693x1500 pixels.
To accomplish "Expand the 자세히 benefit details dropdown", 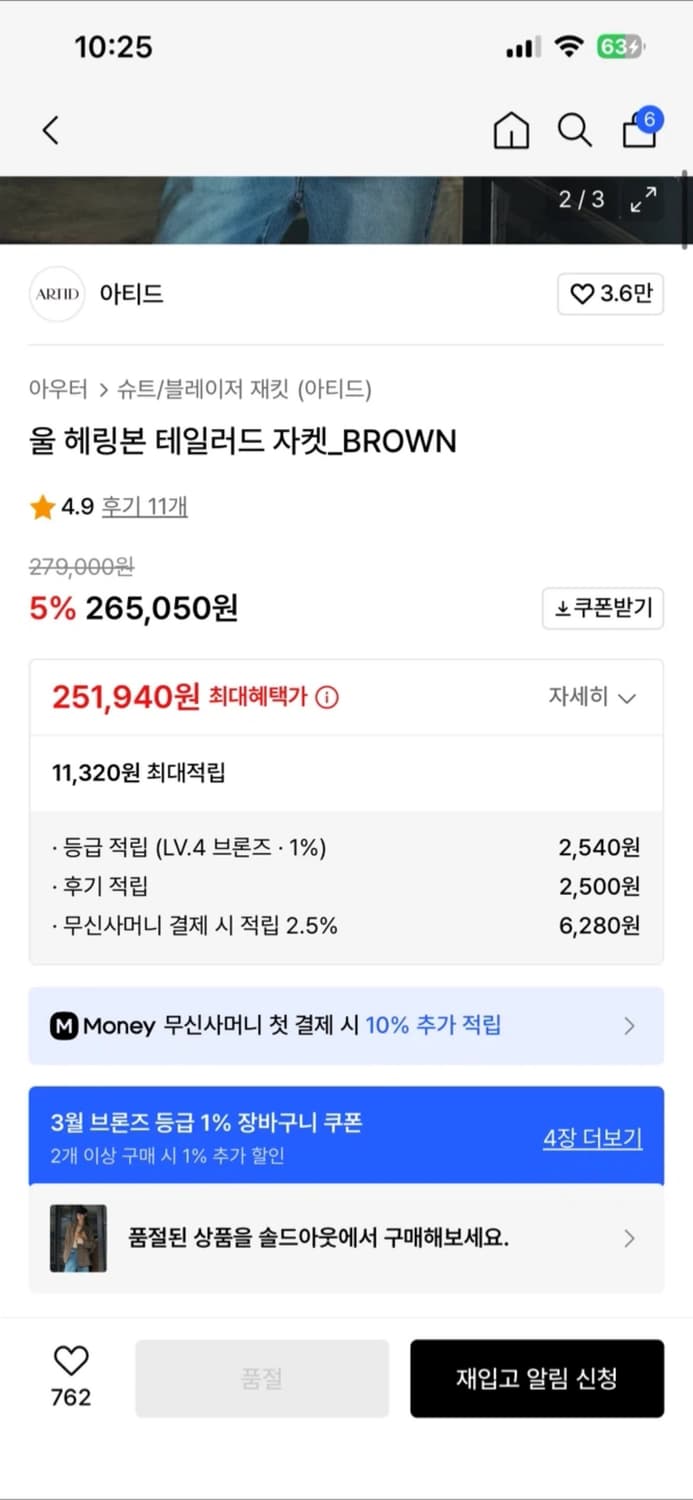I will (592, 697).
